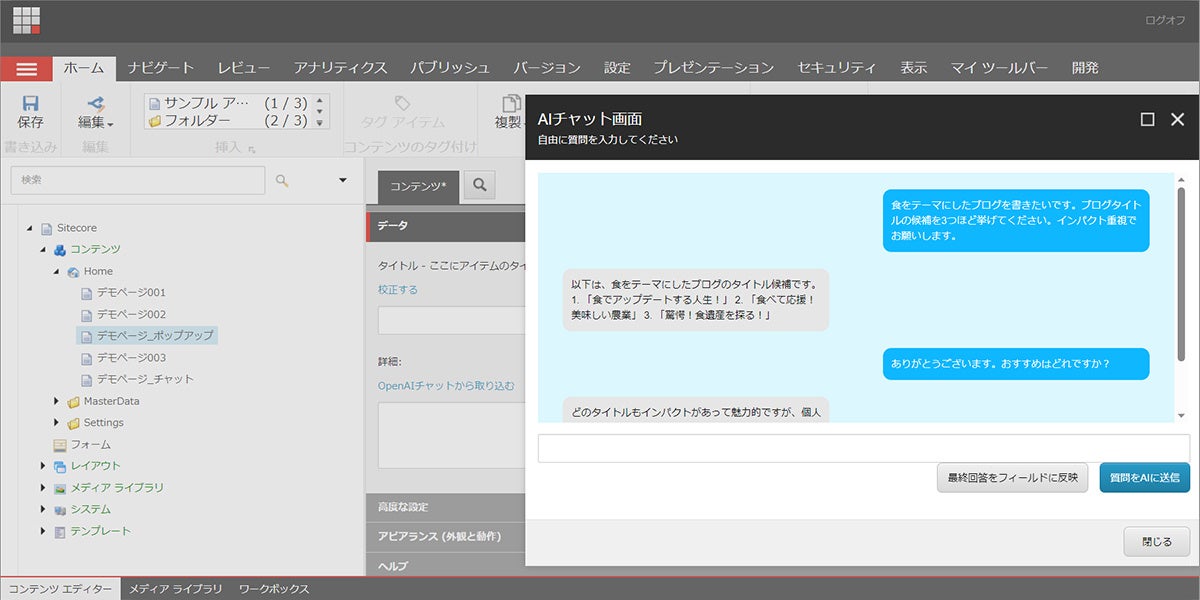This screenshot has width=1200, height=600.
Task: Click the 質問をAIに送信 button
Action: click(x=1144, y=478)
